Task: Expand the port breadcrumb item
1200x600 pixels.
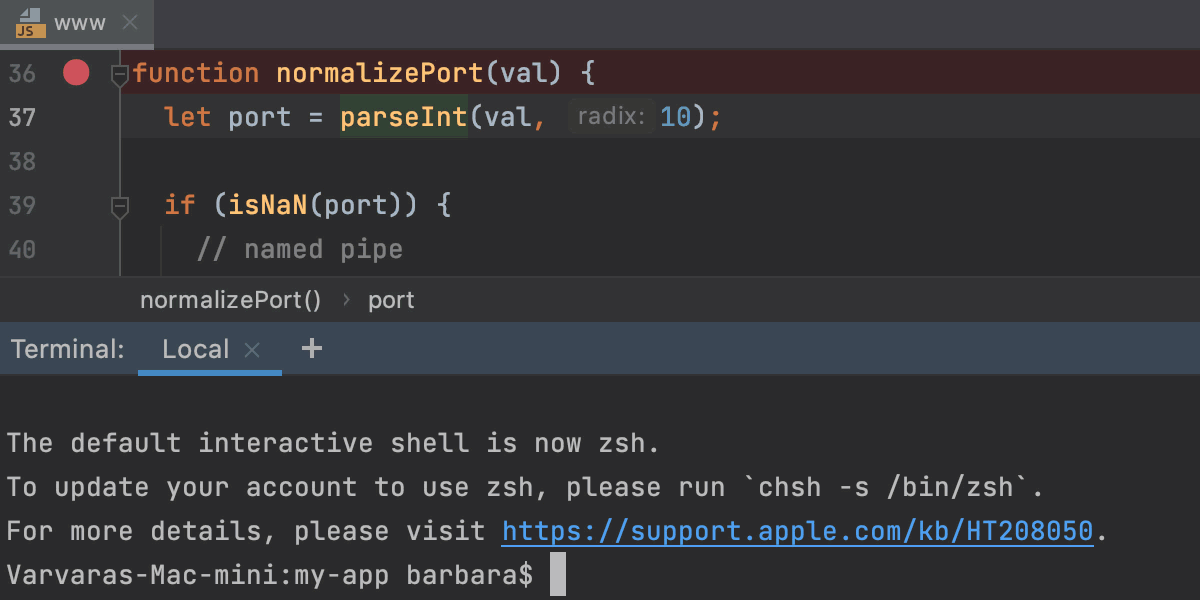Action: (x=391, y=300)
